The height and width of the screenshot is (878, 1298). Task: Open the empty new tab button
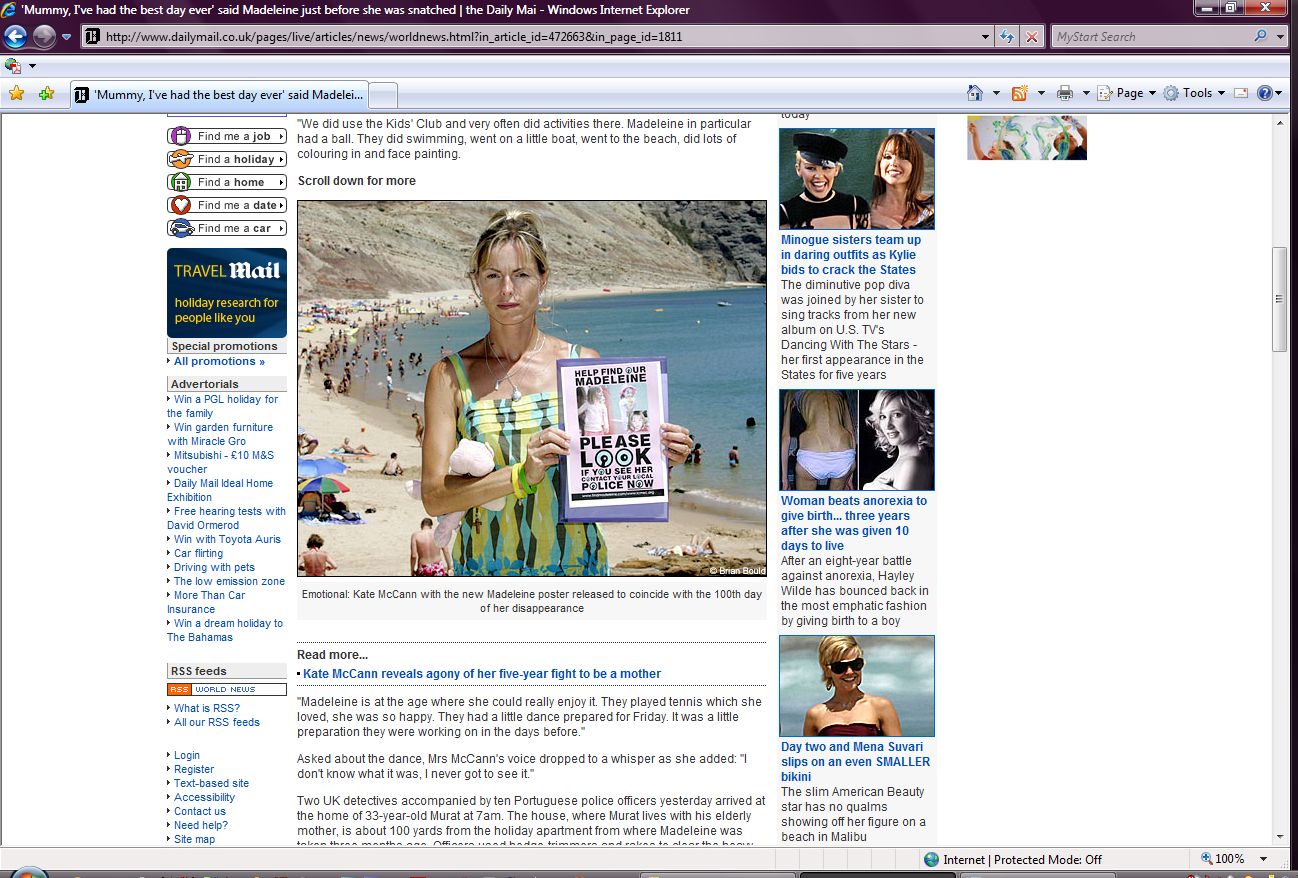[x=384, y=95]
